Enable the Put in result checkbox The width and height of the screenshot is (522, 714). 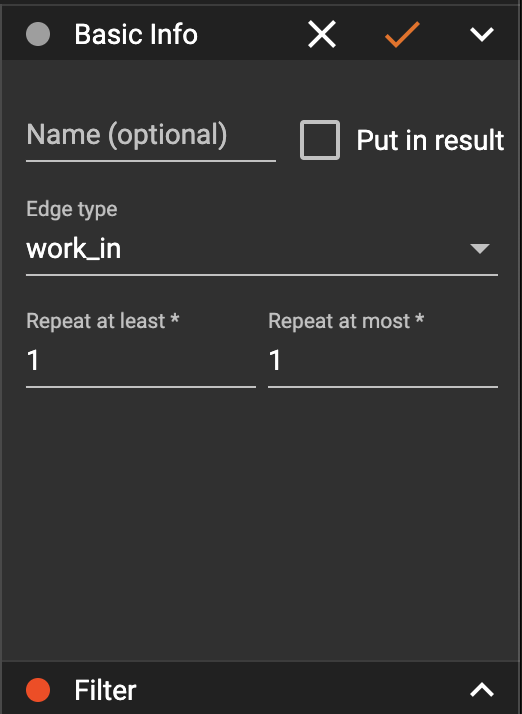320,140
